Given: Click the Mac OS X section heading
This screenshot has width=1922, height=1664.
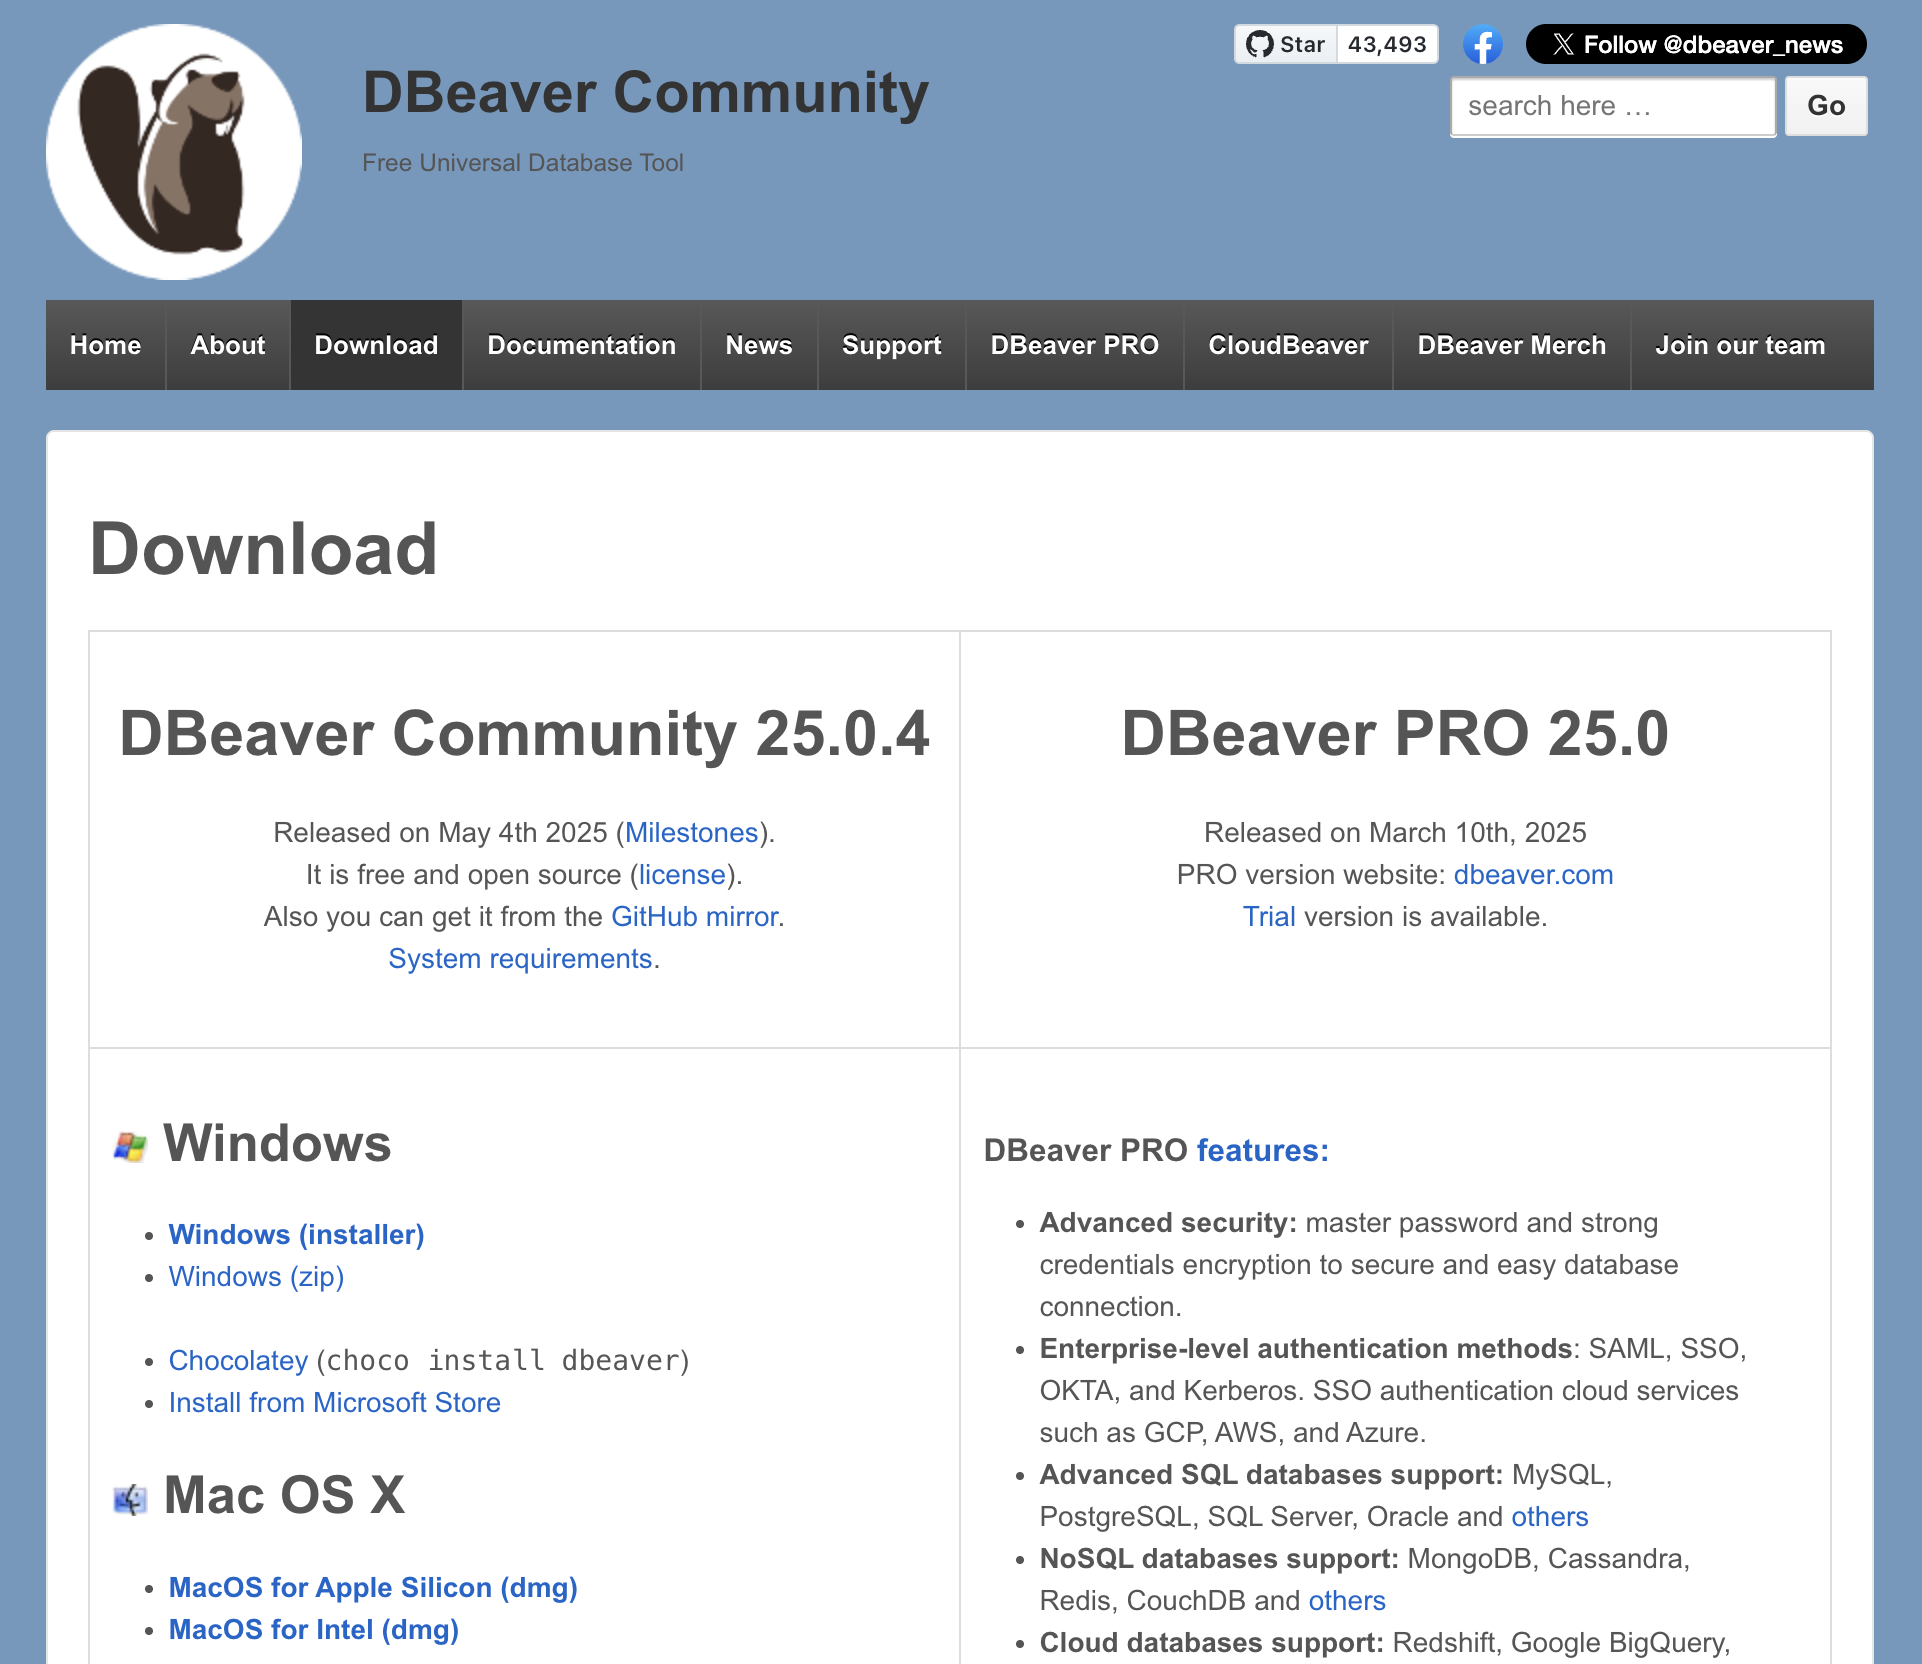Looking at the screenshot, I should coord(284,1496).
